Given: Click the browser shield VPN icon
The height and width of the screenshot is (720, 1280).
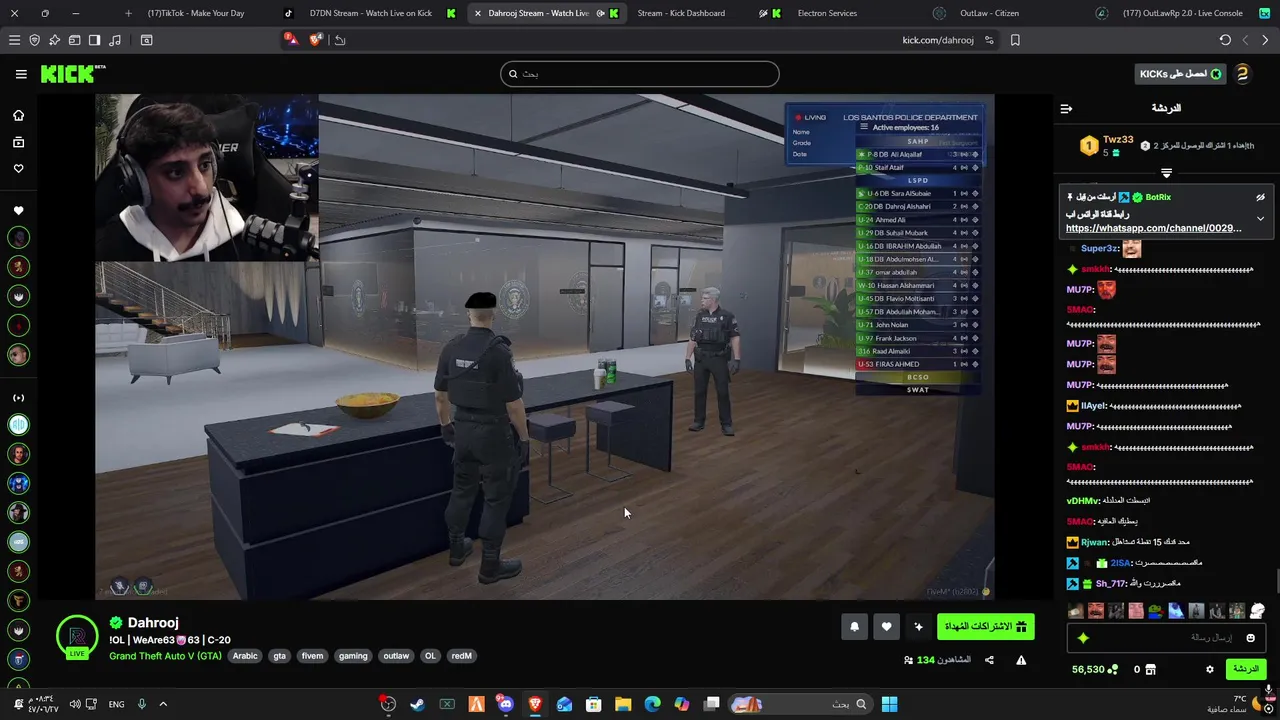Looking at the screenshot, I should [34, 40].
